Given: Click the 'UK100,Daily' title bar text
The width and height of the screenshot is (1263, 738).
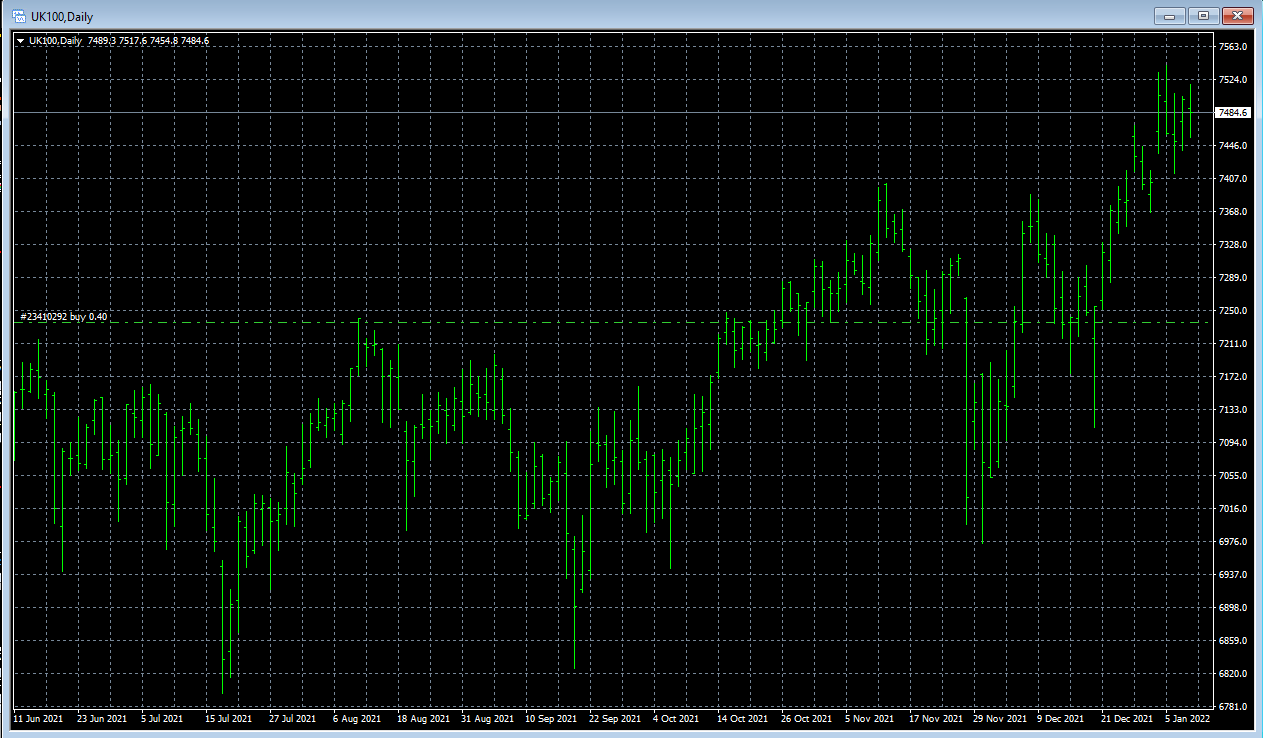Looking at the screenshot, I should pyautogui.click(x=62, y=16).
